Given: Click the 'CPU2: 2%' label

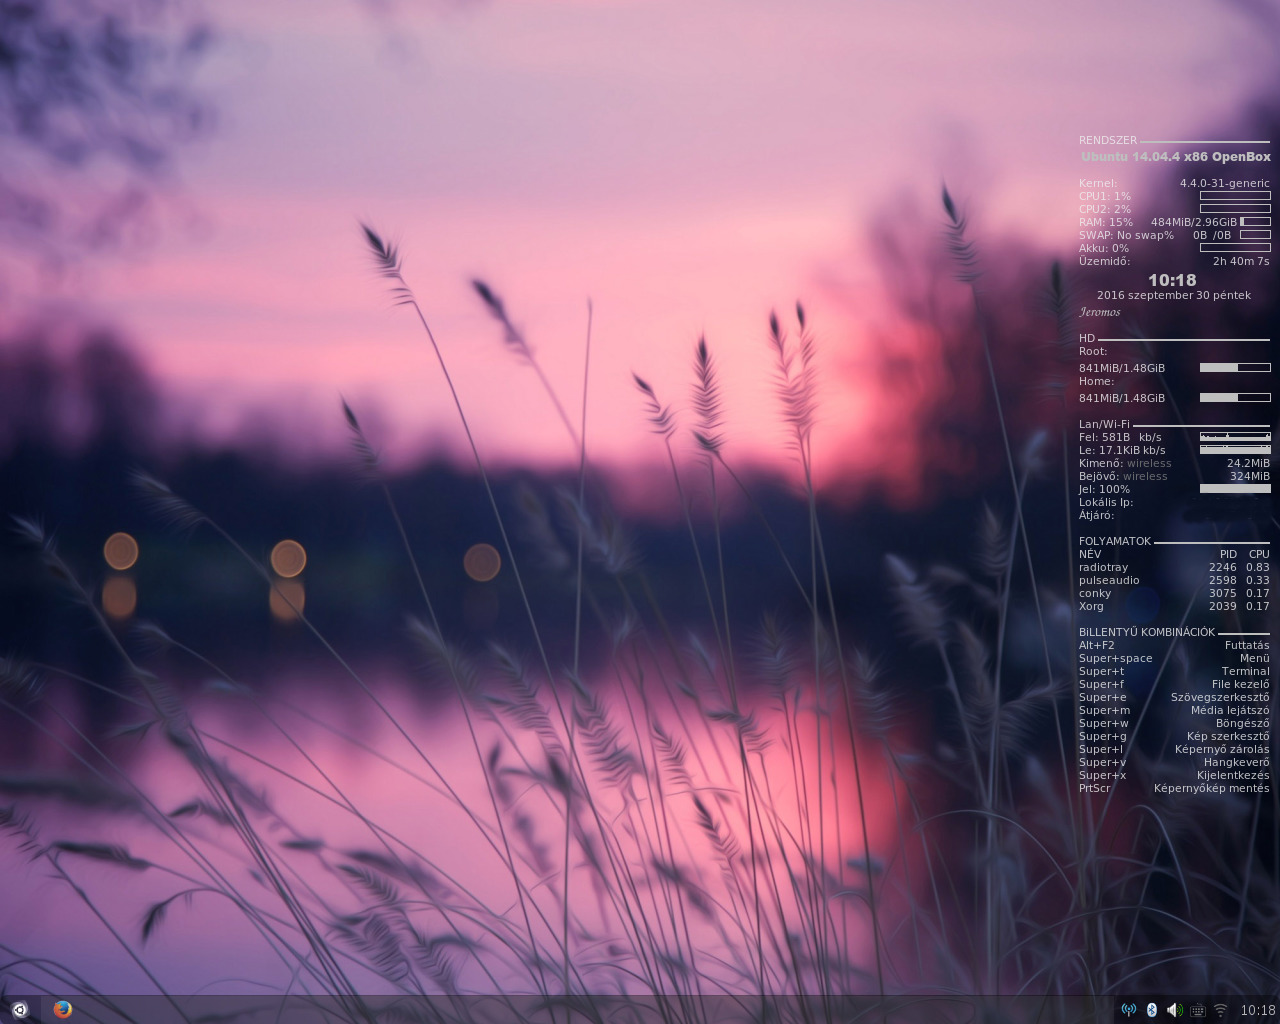Looking at the screenshot, I should pyautogui.click(x=1105, y=209).
